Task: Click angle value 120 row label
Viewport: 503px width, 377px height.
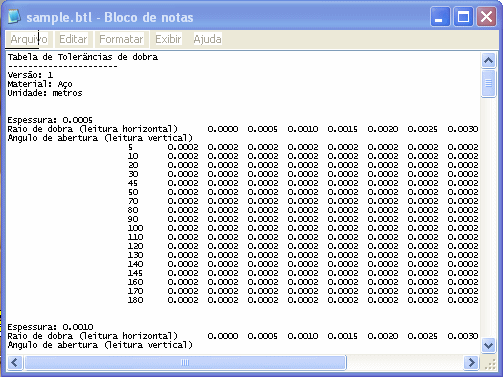Action: pyautogui.click(x=135, y=246)
